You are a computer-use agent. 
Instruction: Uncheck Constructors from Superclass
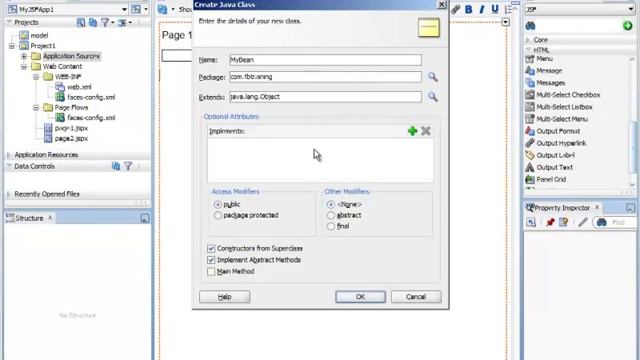tap(211, 248)
